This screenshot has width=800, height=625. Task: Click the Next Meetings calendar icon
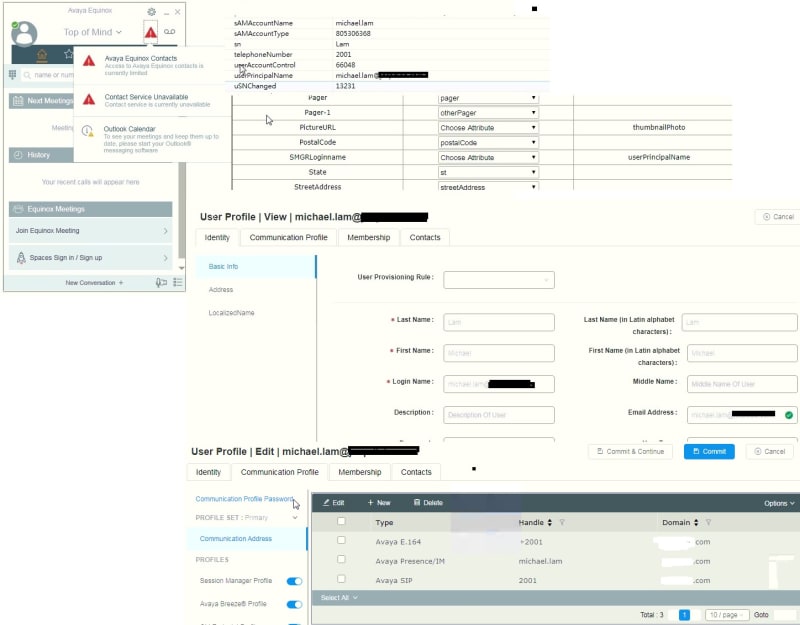18,101
